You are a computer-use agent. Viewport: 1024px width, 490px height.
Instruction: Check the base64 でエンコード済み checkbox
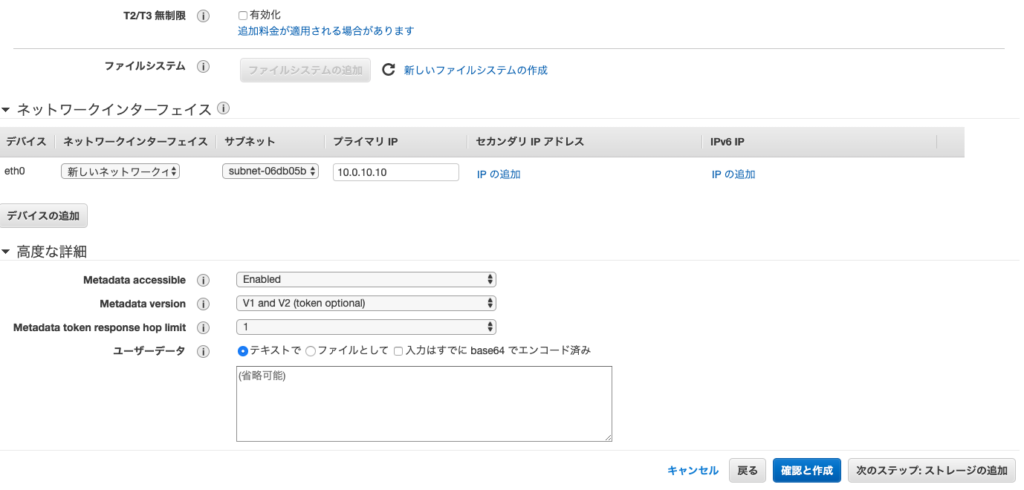(398, 351)
